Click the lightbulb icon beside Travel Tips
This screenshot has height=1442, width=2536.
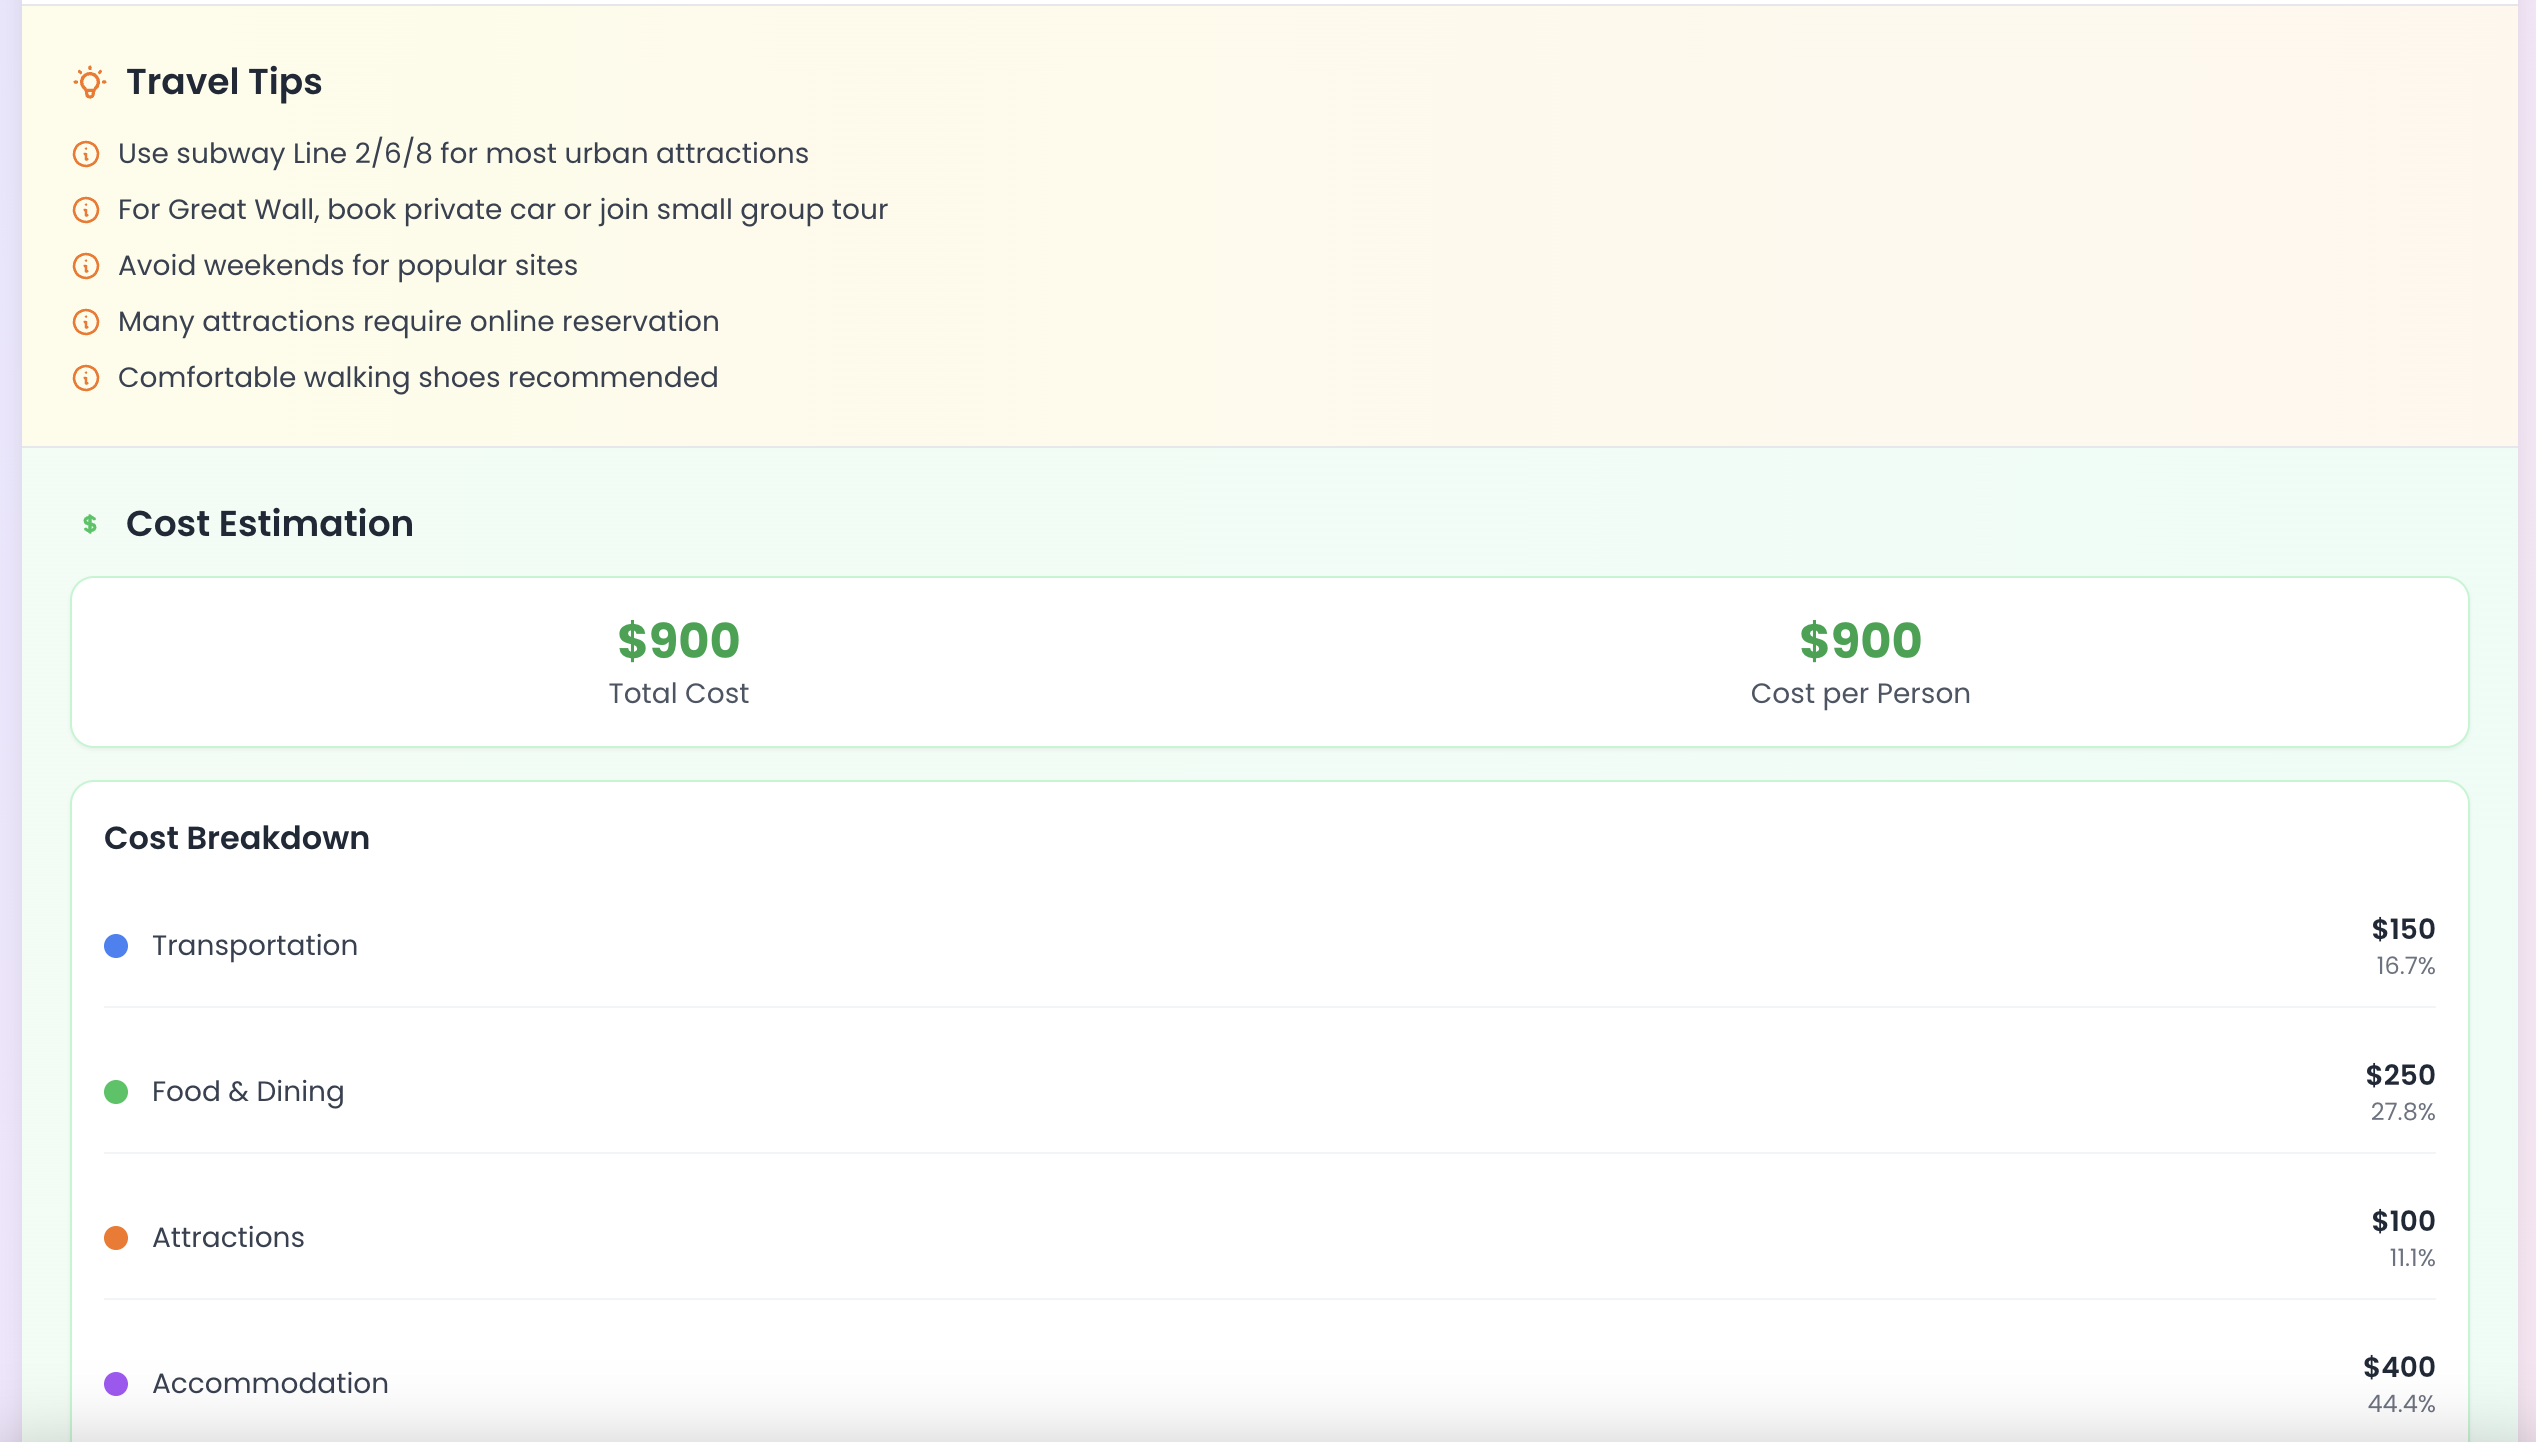coord(90,82)
